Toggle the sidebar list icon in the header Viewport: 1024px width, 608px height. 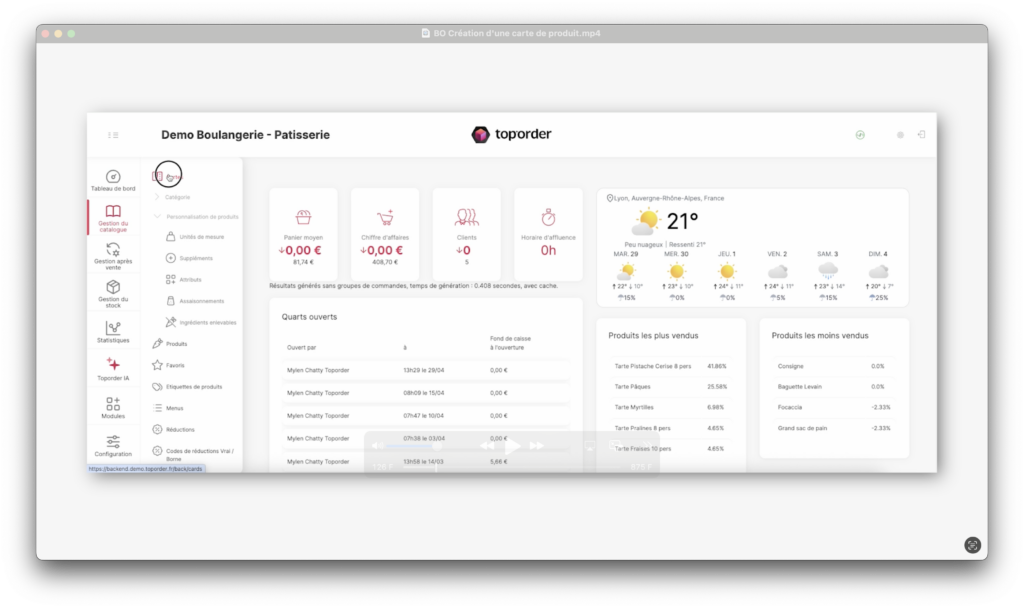113,135
